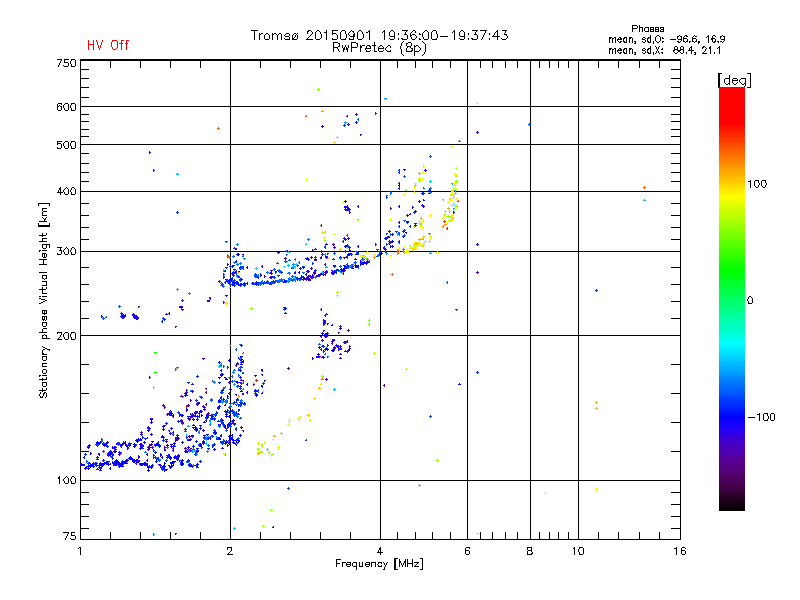This screenshot has width=800, height=600.
Task: Click the y-axis tick label '400'
Action: point(66,191)
